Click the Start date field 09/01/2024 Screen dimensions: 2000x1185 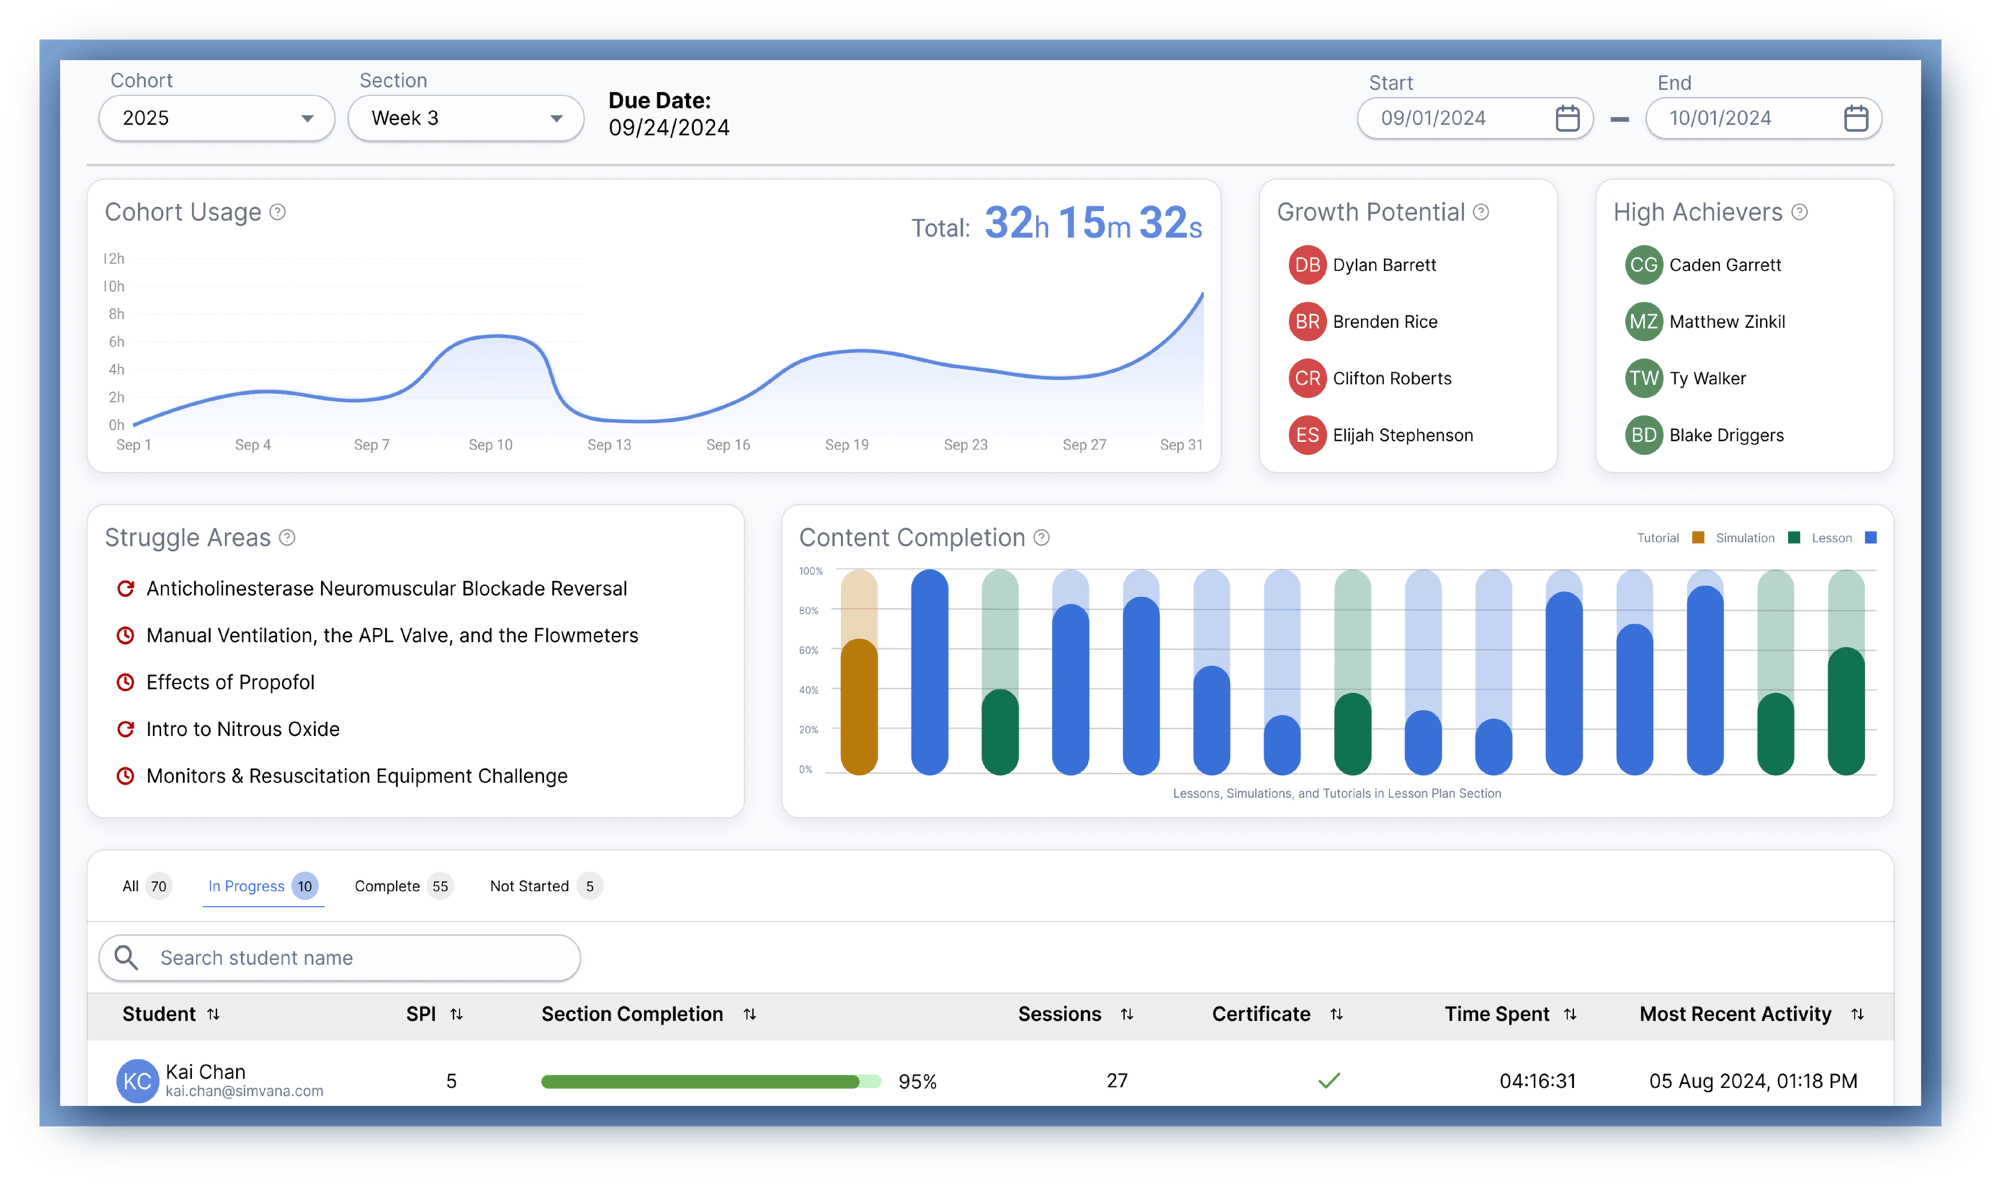[x=1475, y=118]
